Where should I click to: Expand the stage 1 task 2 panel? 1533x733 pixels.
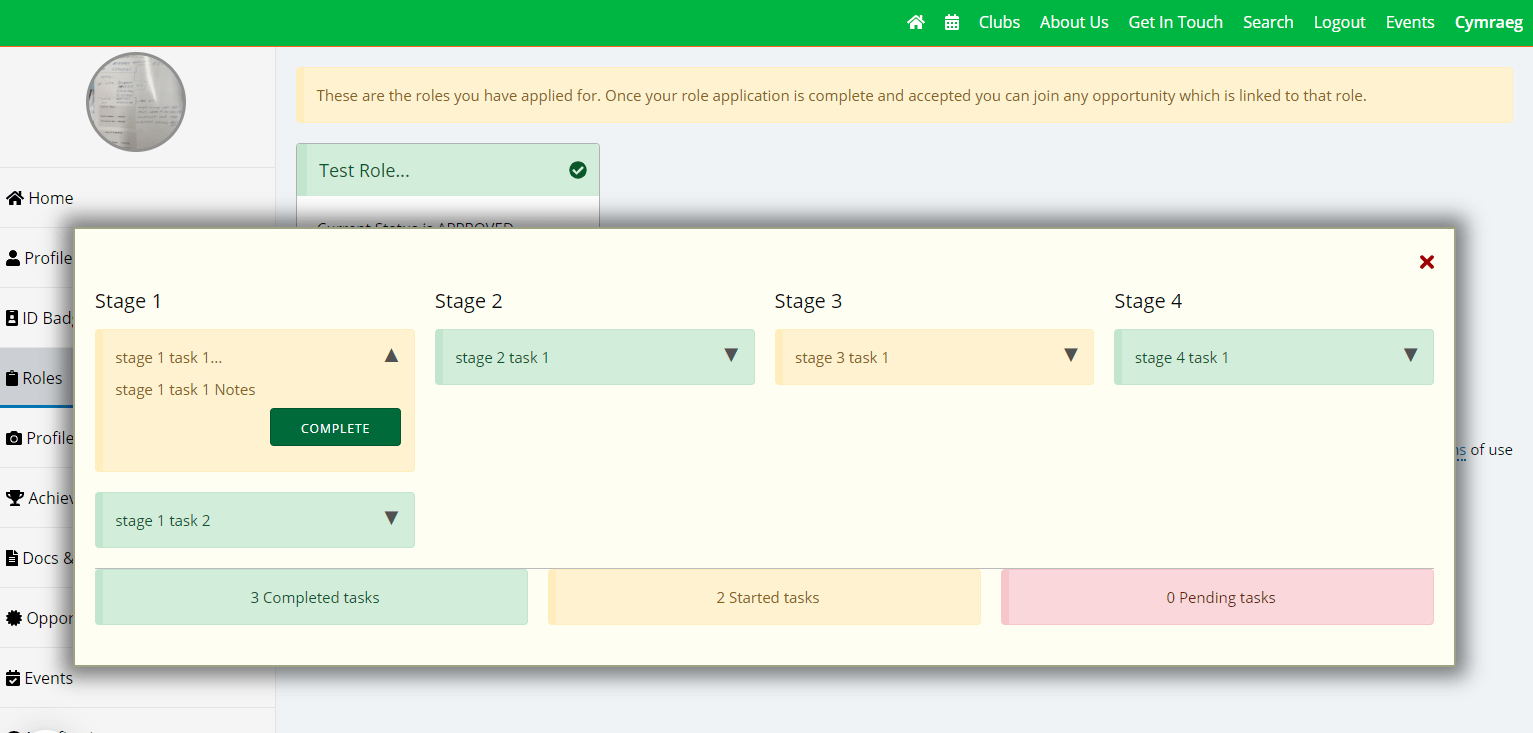(391, 518)
